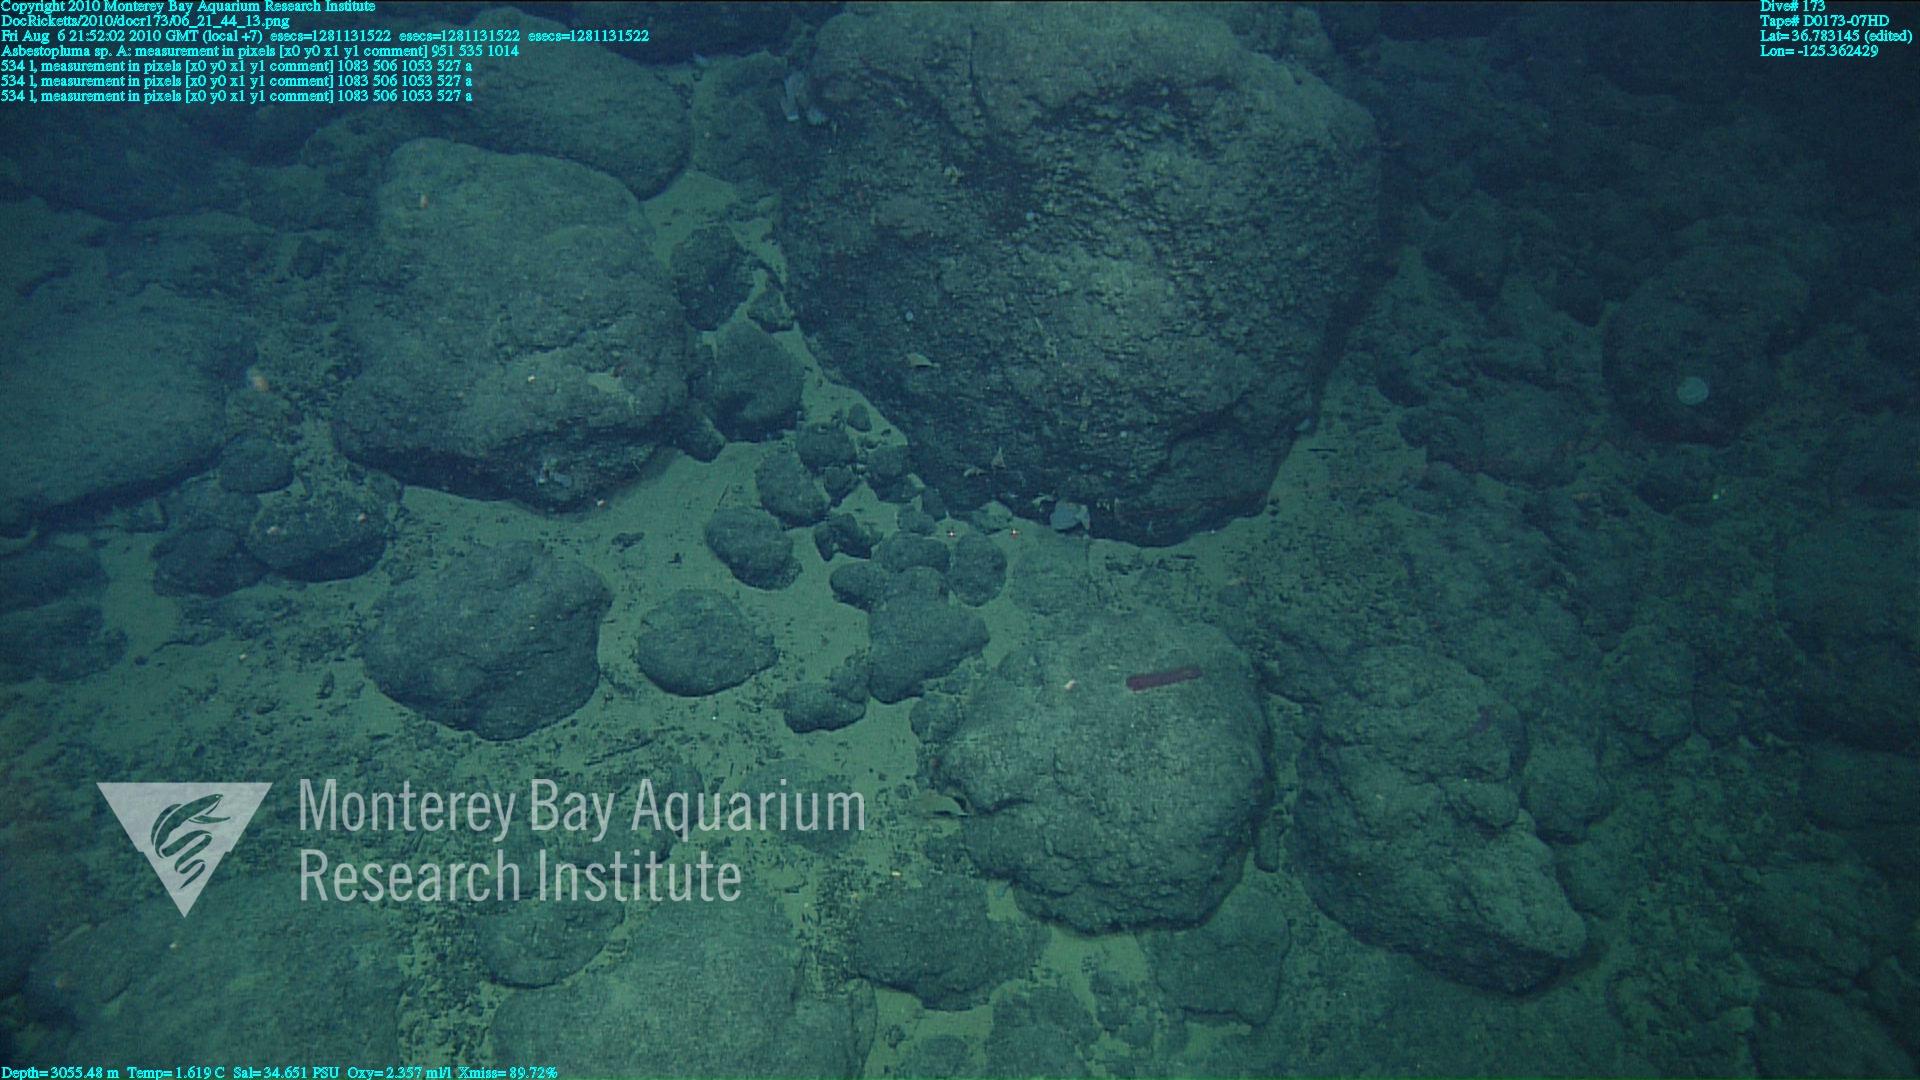This screenshot has width=1920, height=1080.
Task: Select the DocRicketts file path text
Action: coord(145,21)
